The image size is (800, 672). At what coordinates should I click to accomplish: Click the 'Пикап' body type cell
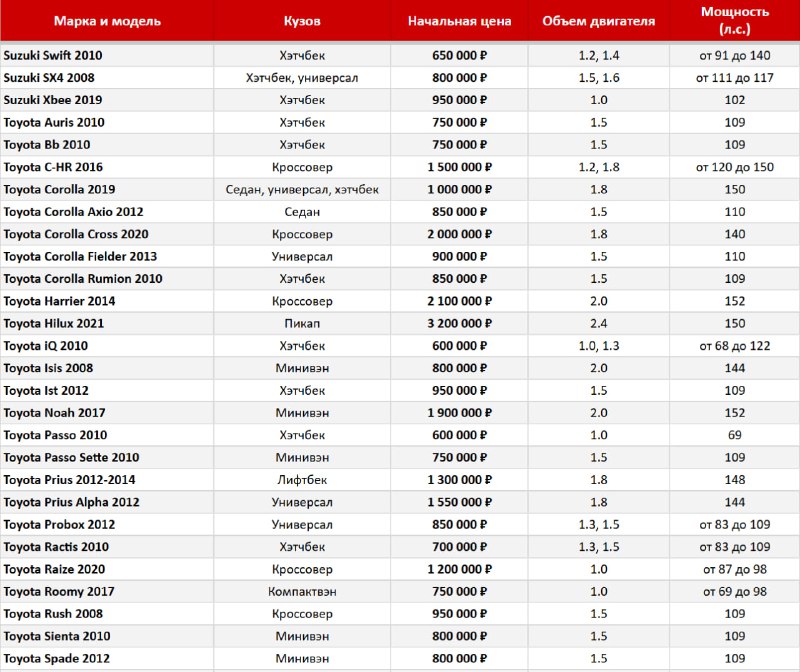301,323
